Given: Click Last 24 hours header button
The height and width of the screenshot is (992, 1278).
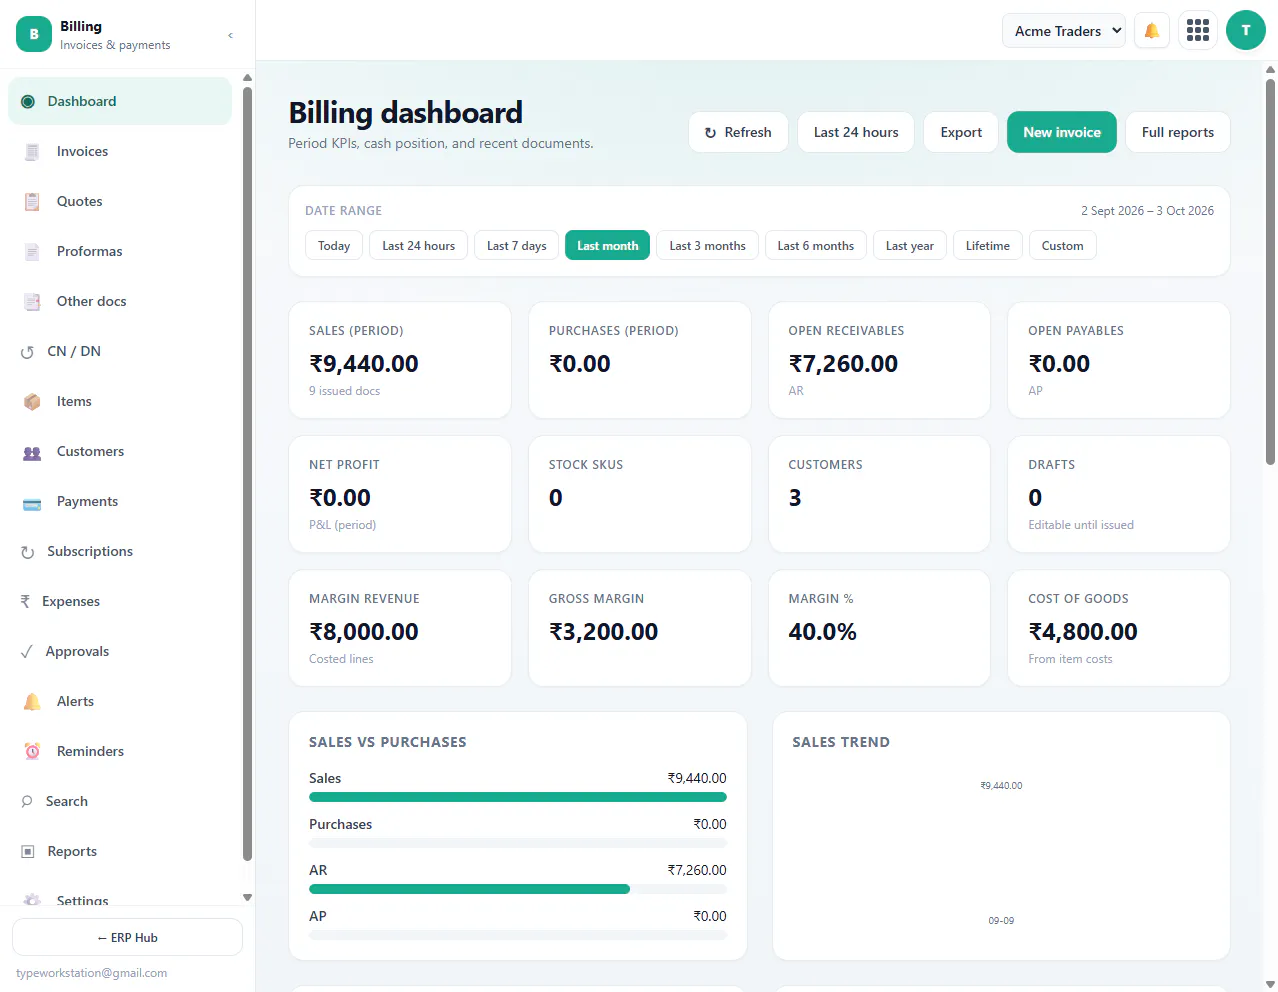Looking at the screenshot, I should click(856, 132).
